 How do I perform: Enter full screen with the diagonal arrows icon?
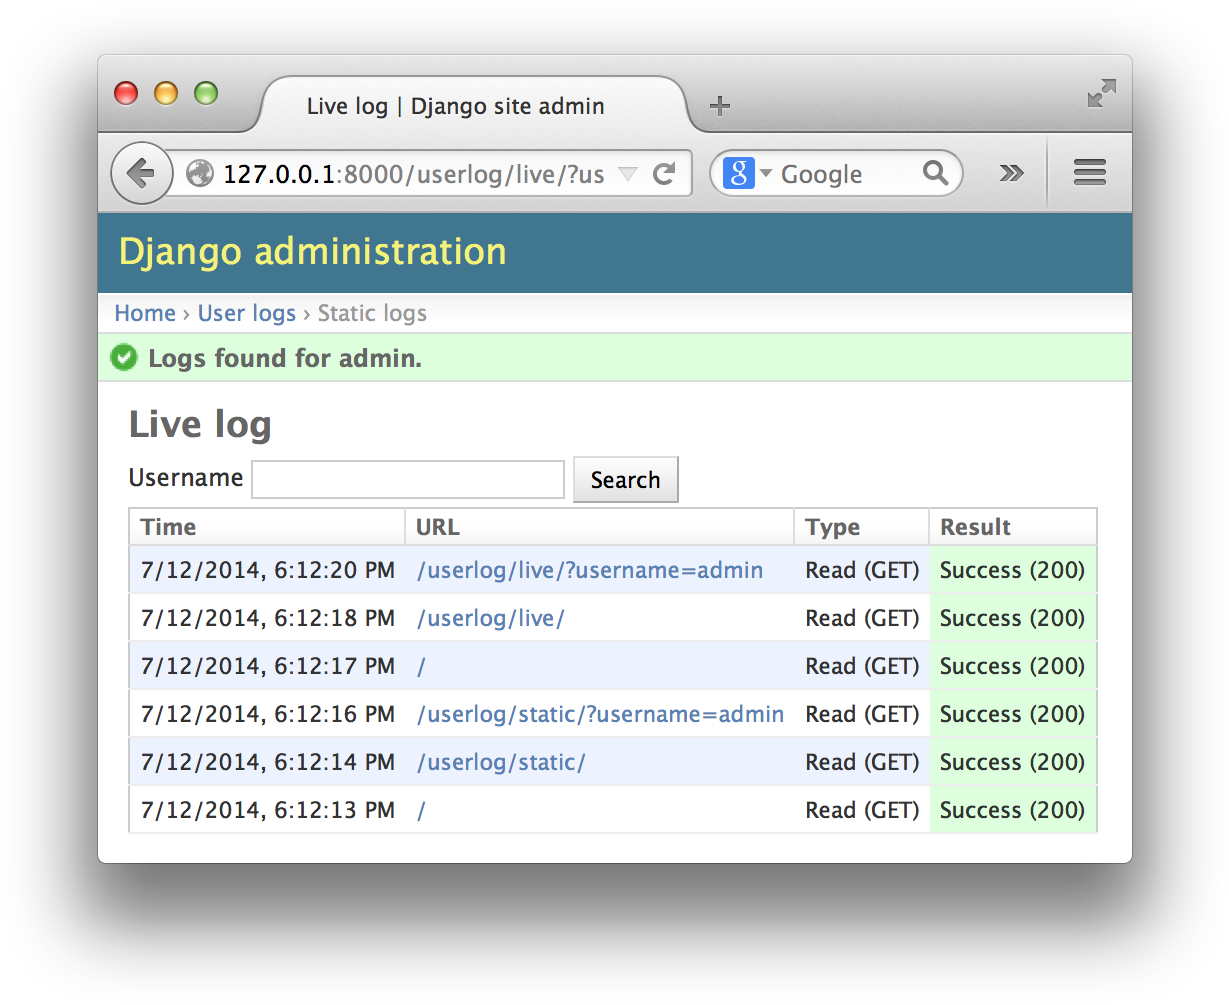point(1102,93)
